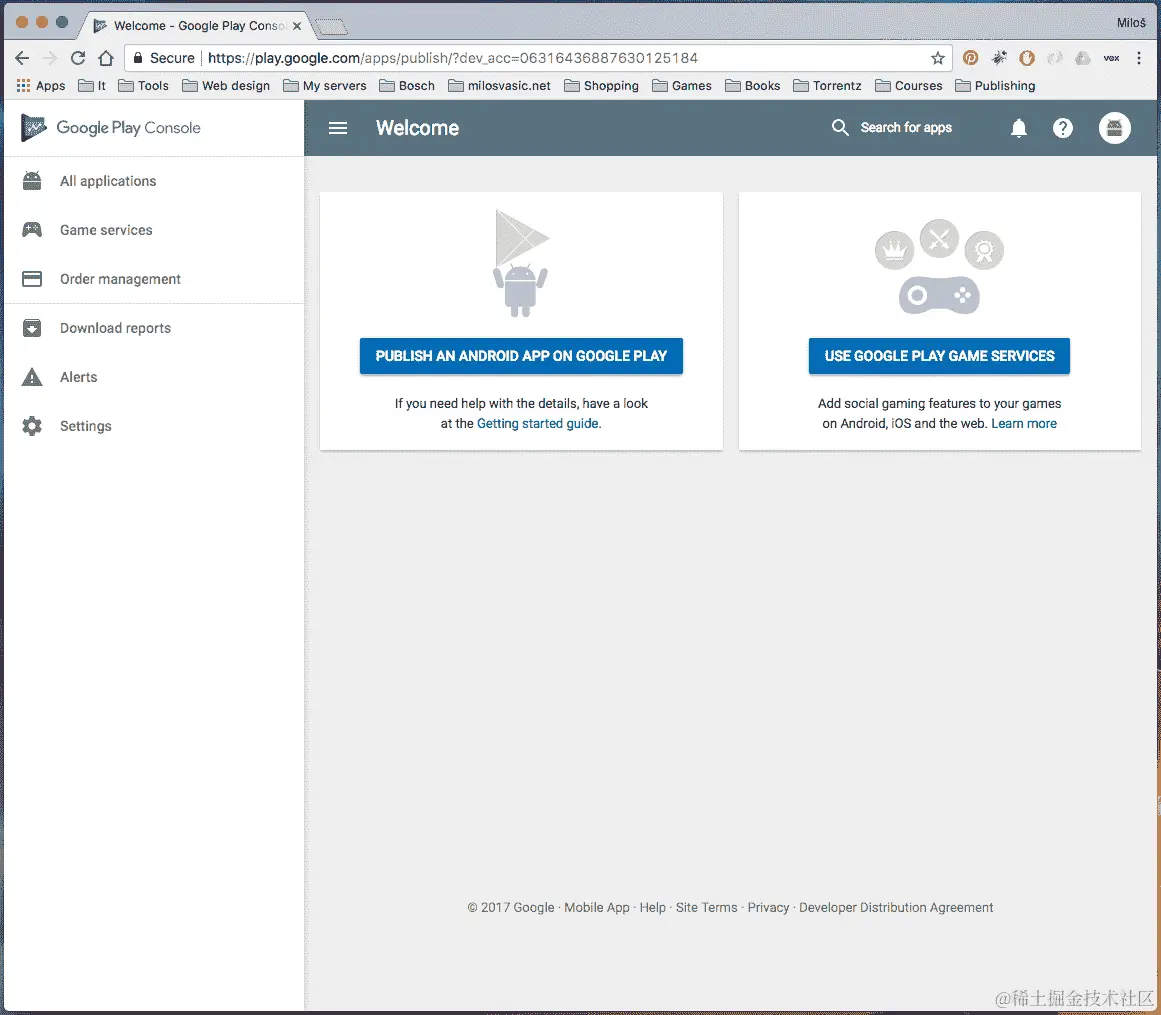Click the vox extension icon
The image size is (1161, 1015).
tap(1111, 58)
